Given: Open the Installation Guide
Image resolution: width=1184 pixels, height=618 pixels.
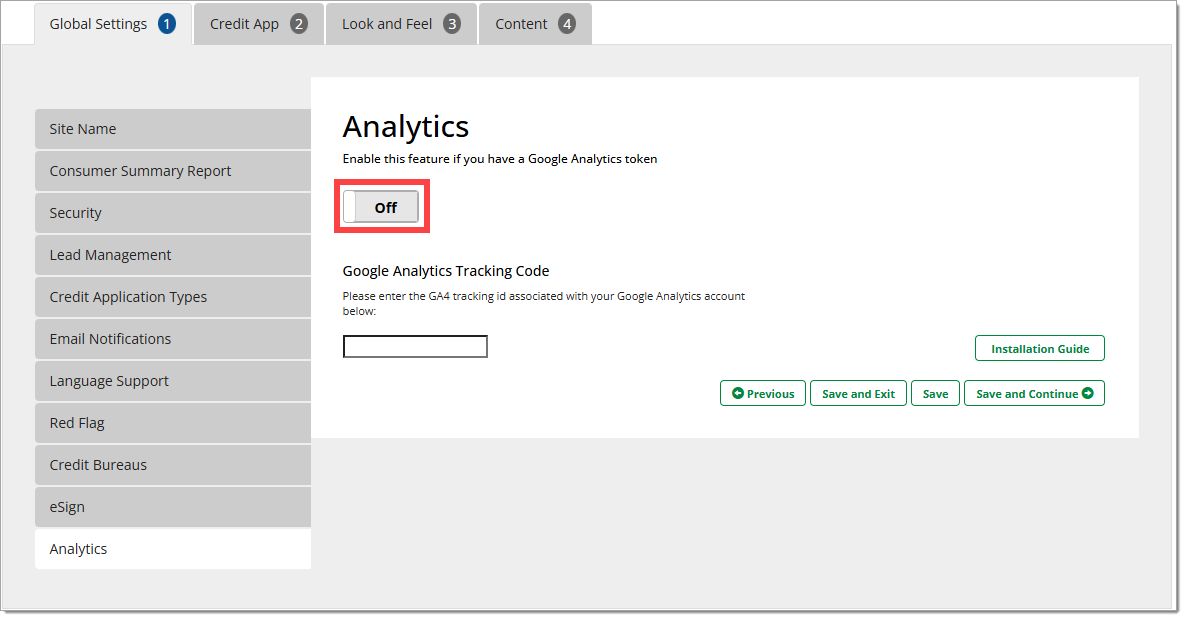Looking at the screenshot, I should (x=1039, y=349).
